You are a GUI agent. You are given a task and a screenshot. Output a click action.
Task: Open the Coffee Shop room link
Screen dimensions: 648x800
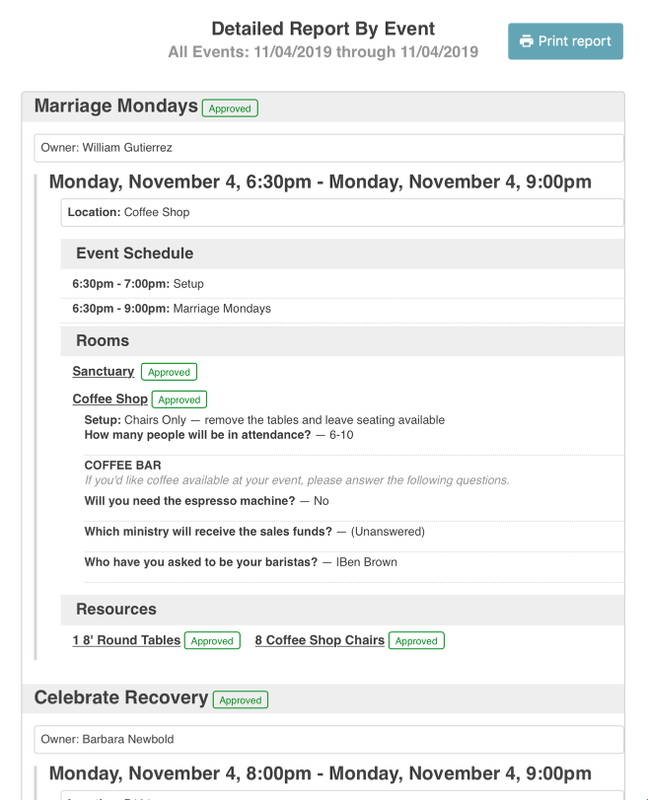coord(110,399)
